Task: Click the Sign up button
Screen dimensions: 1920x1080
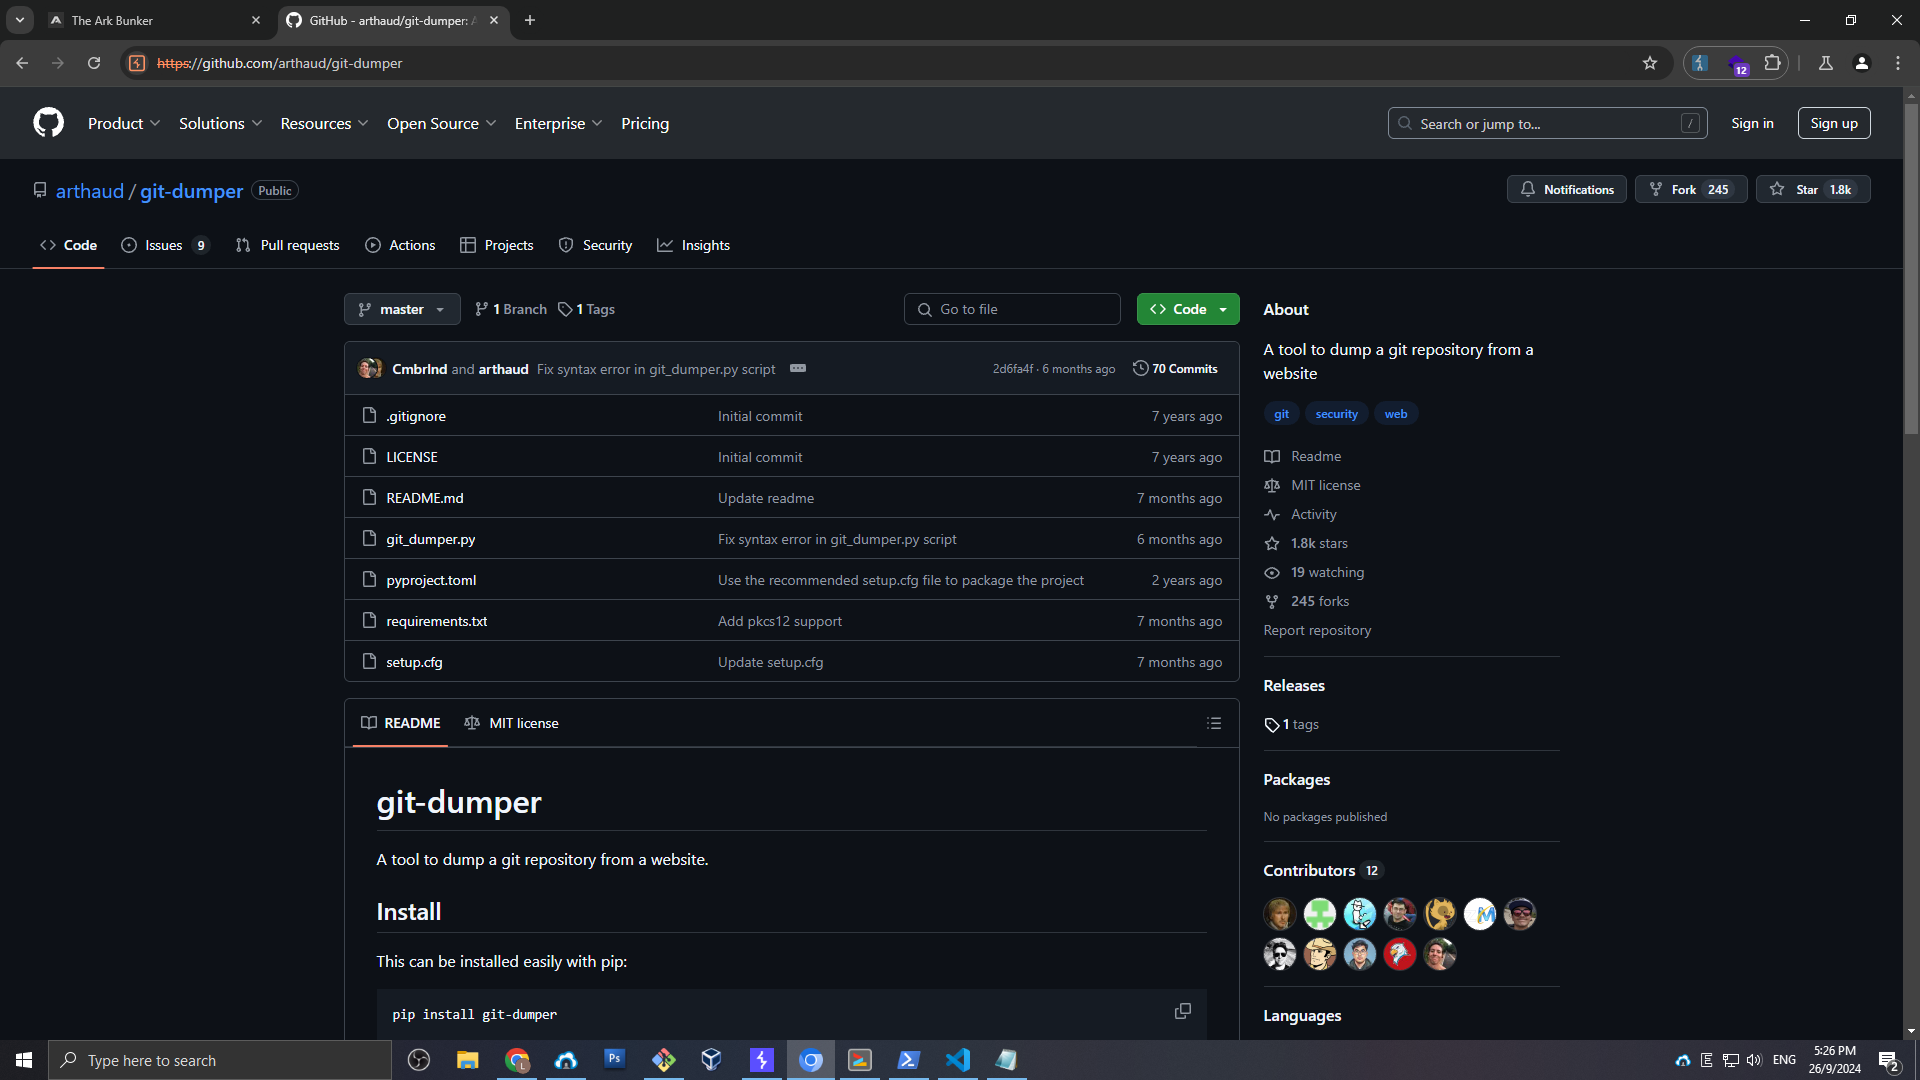Action: pyautogui.click(x=1833, y=123)
